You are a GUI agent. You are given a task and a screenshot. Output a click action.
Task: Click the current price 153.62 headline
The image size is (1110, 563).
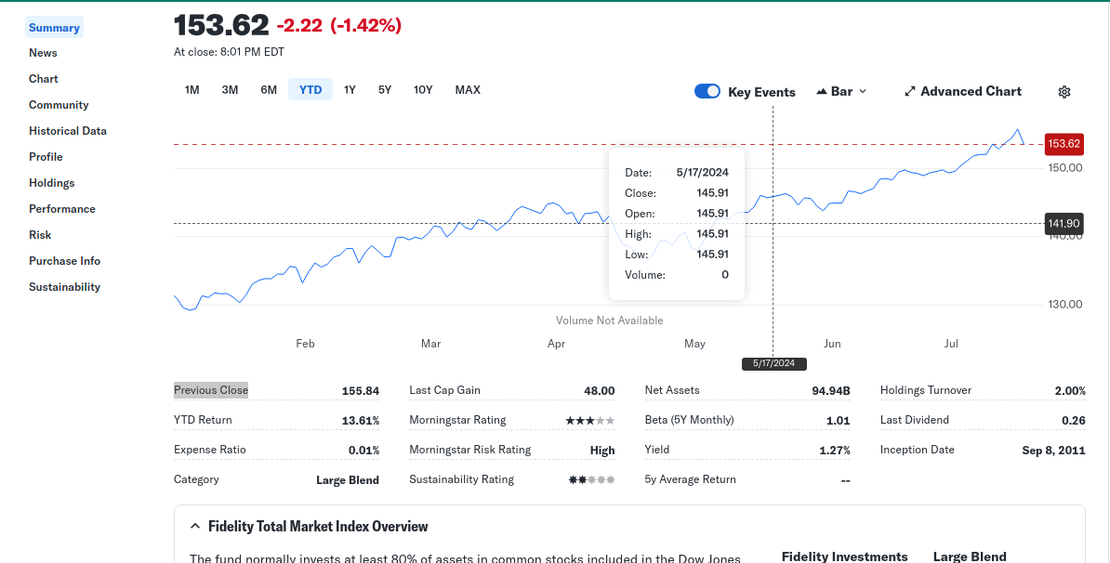pos(222,25)
